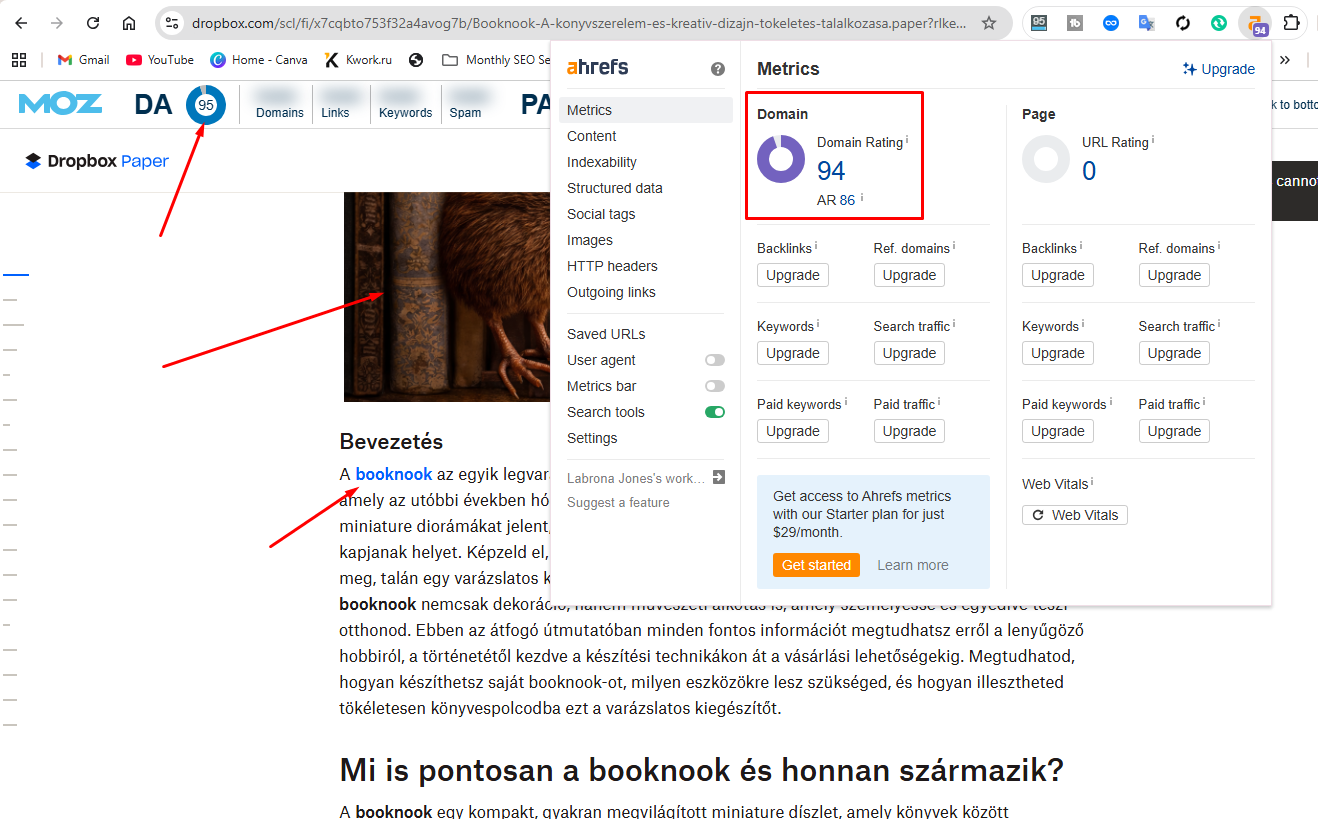The width and height of the screenshot is (1318, 819).
Task: Disable the Search tools toggle
Action: tap(714, 411)
